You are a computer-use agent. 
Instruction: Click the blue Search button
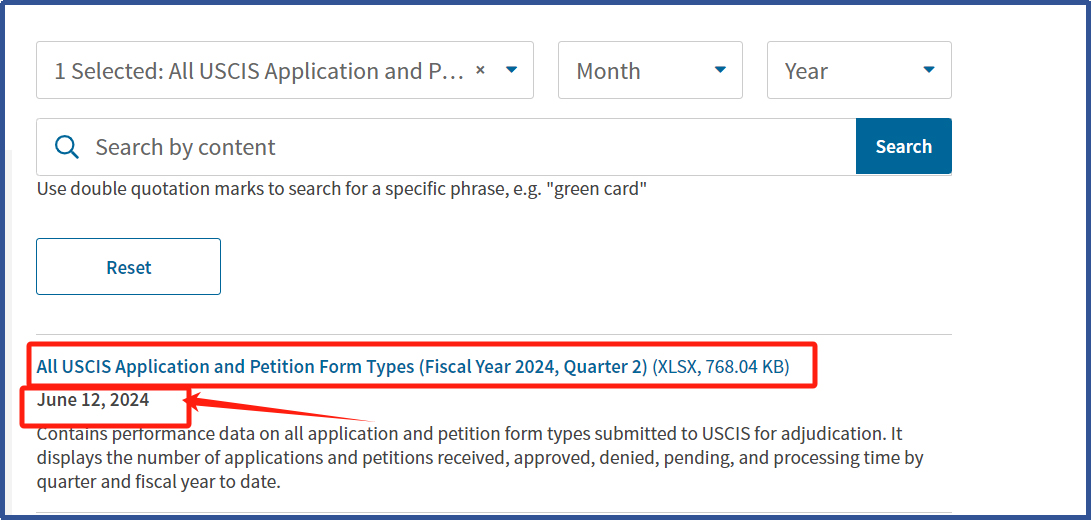pos(903,146)
